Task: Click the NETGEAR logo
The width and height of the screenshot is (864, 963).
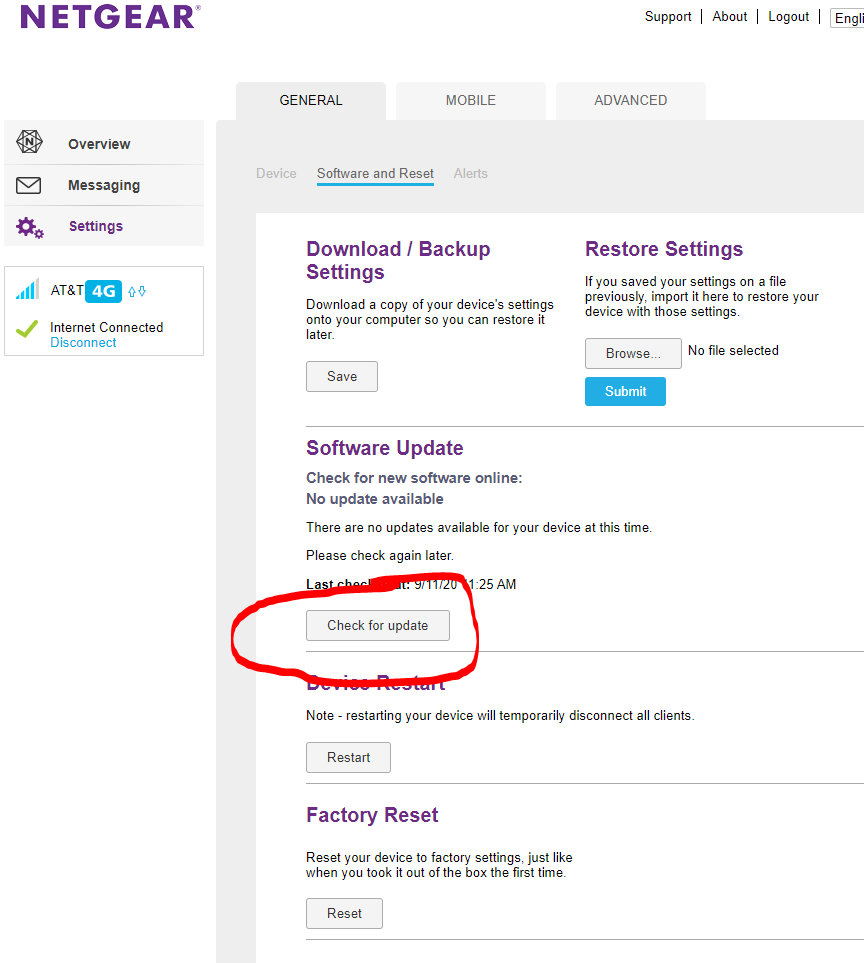Action: [x=110, y=17]
